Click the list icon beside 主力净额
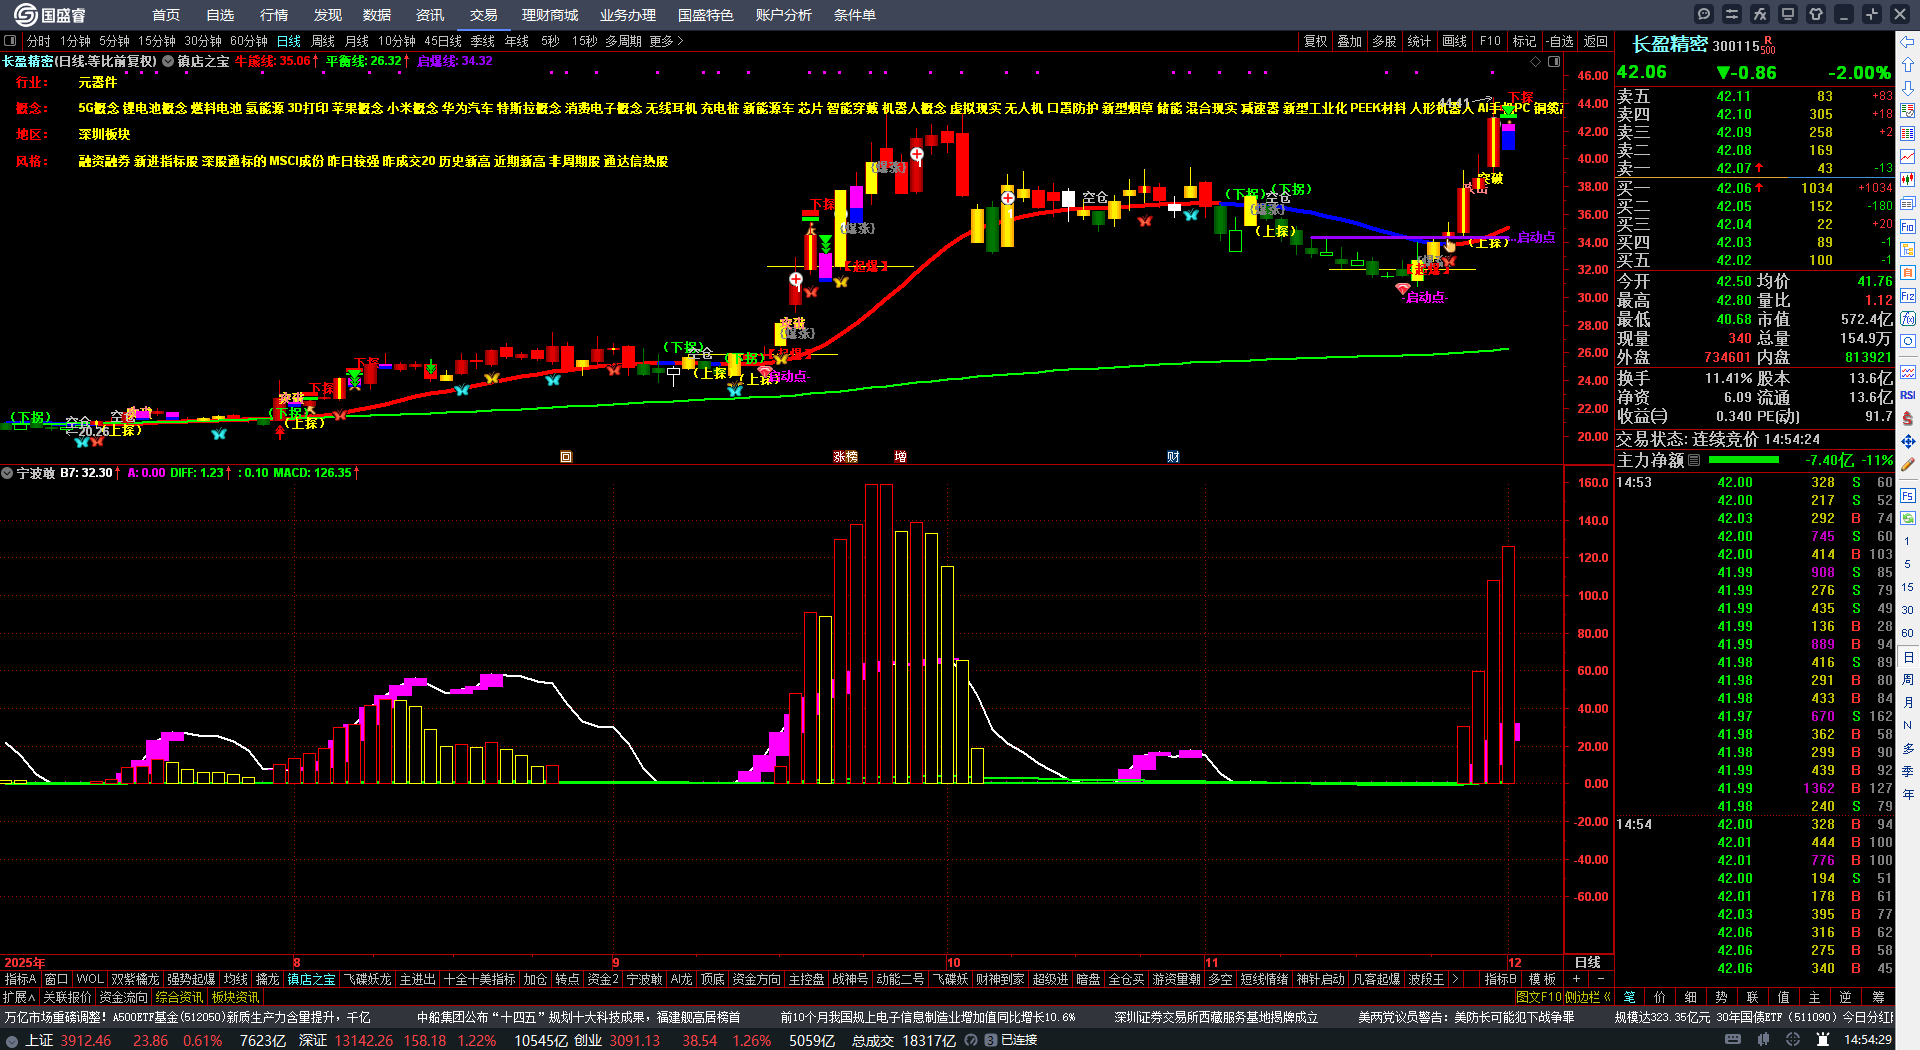The height and width of the screenshot is (1050, 1920). click(x=1694, y=460)
